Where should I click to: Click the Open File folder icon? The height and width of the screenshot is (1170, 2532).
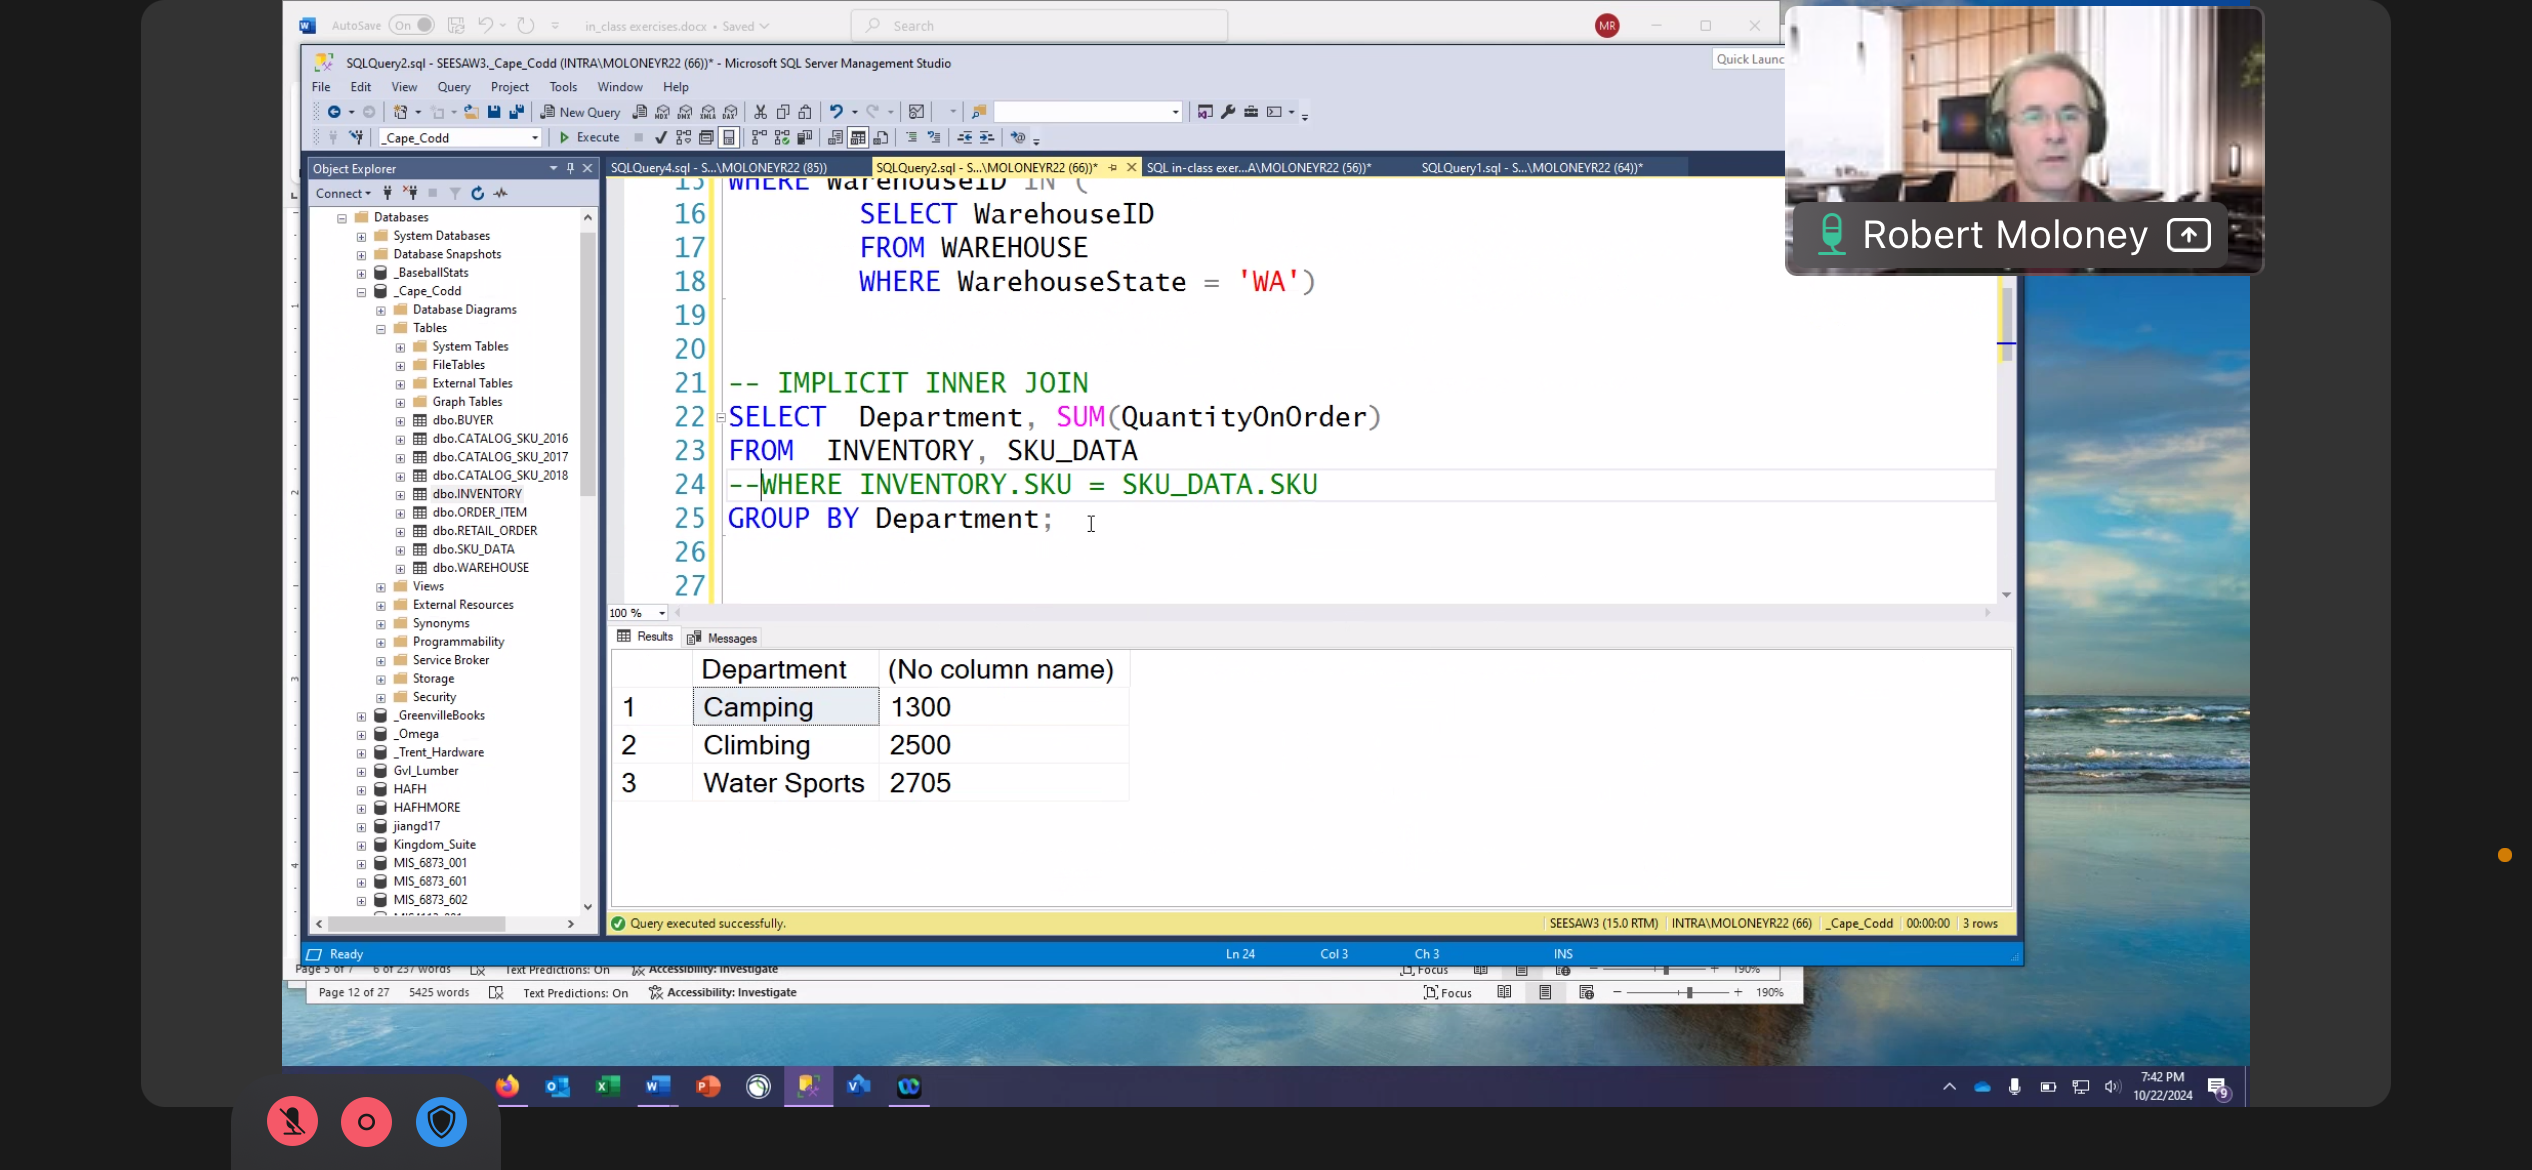pos(471,112)
